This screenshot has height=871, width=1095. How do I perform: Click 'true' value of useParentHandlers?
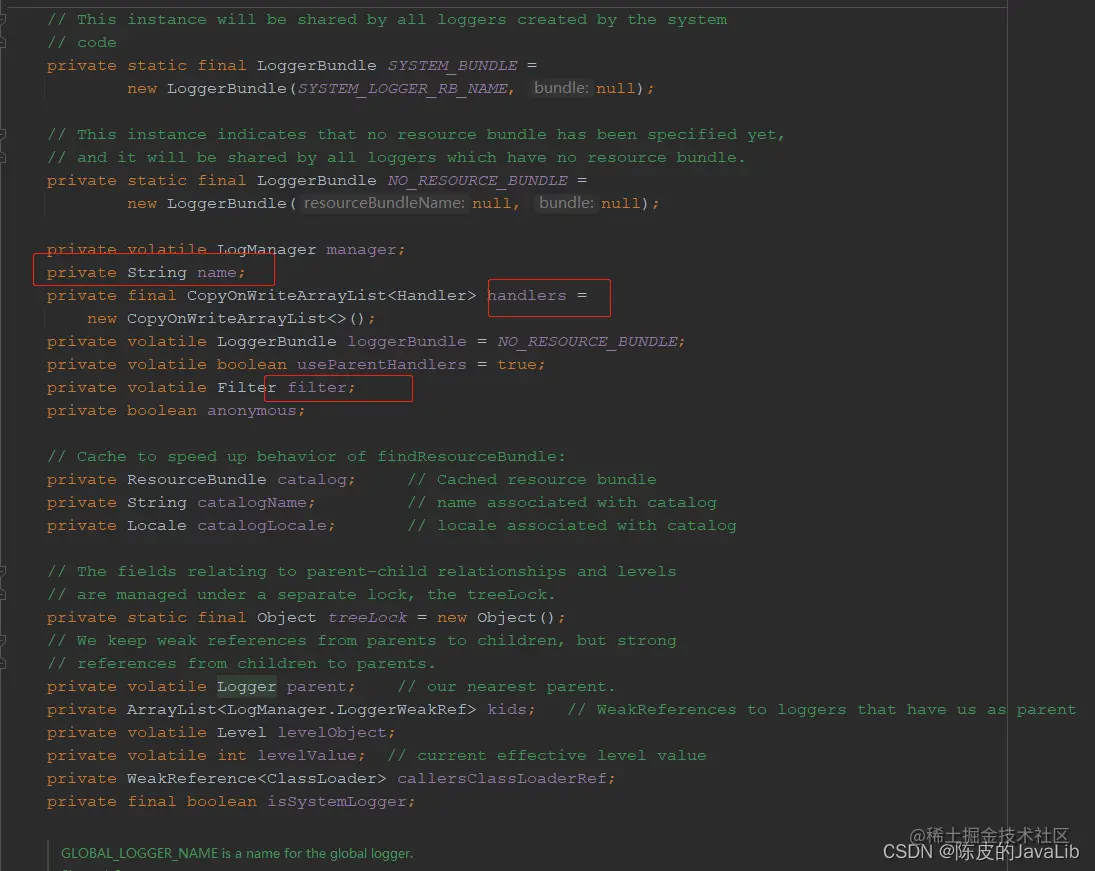517,365
